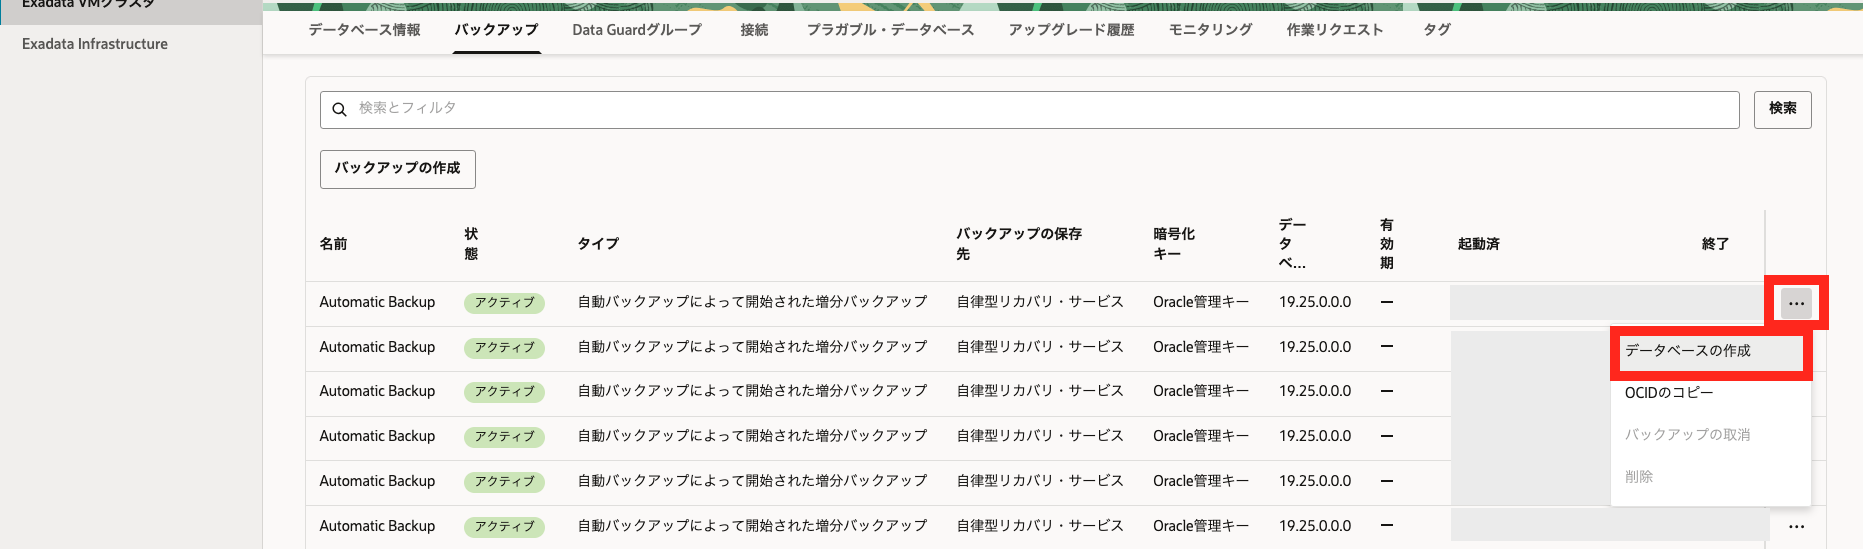Click the search magnifier icon
1863x549 pixels.
[339, 109]
